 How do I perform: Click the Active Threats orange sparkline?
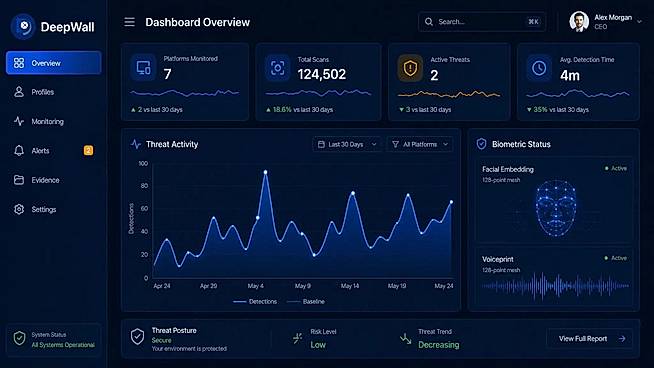449,94
